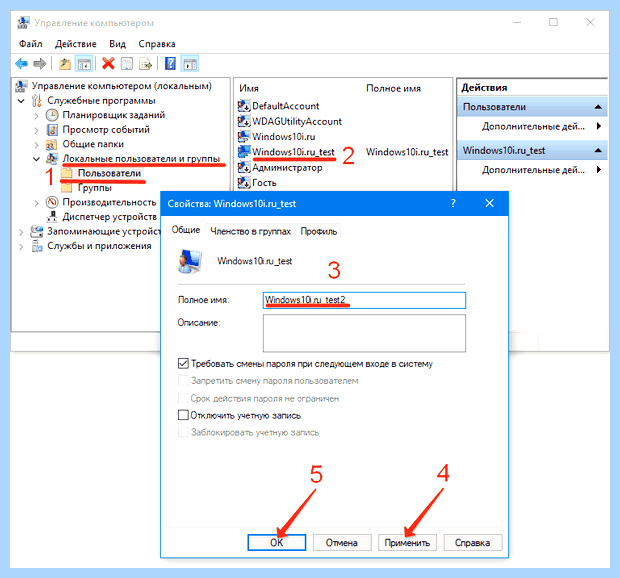The width and height of the screenshot is (620, 578).
Task: Select the root Управление компьютером (локальным) node
Action: point(121,86)
